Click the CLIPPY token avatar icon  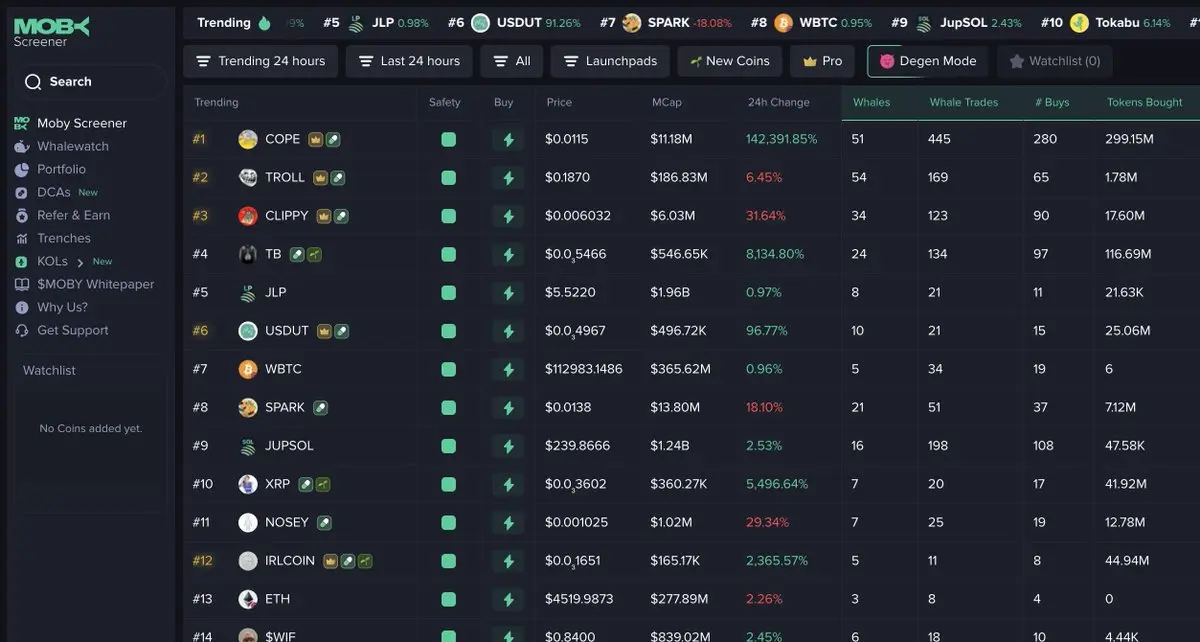point(248,216)
